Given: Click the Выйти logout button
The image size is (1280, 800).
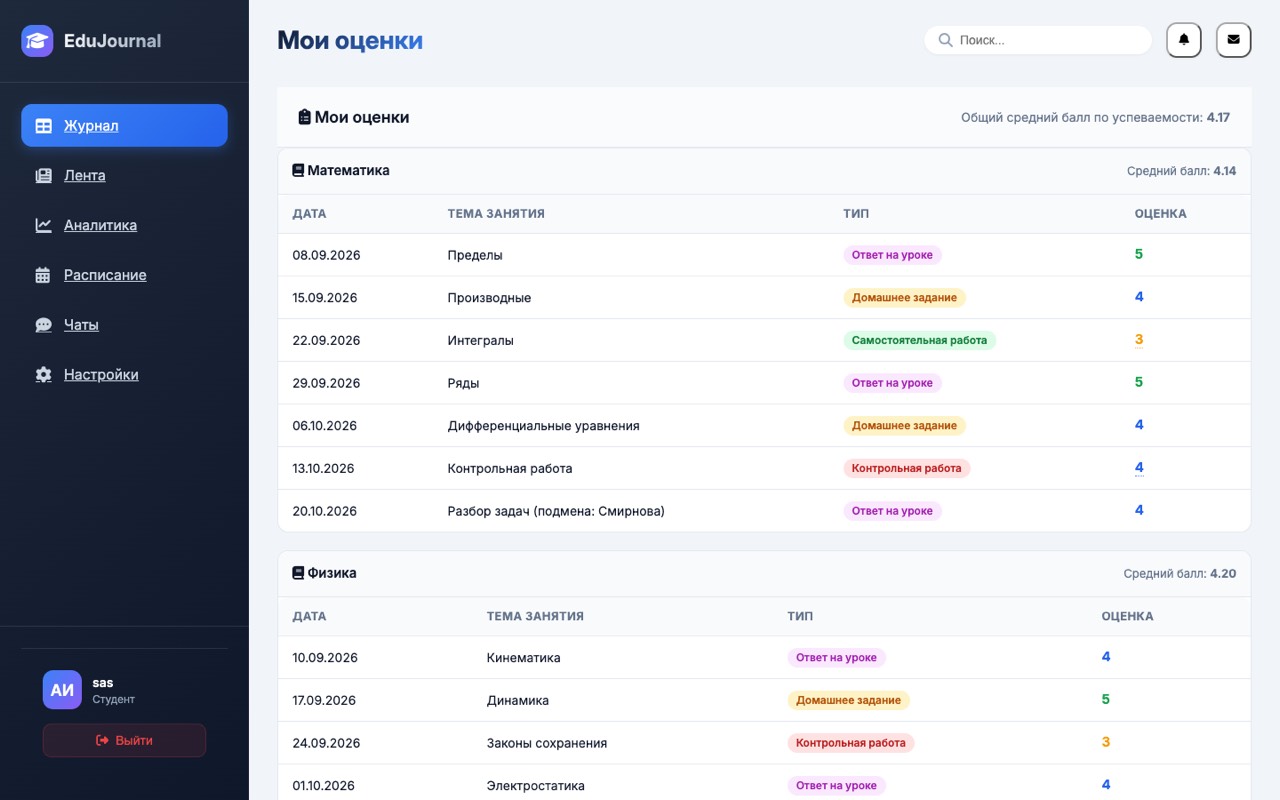Looking at the screenshot, I should pos(124,741).
